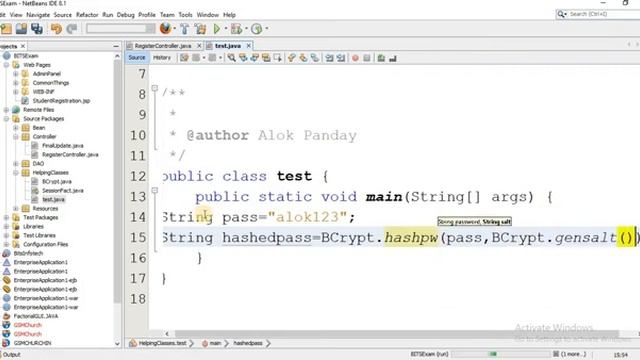The image size is (640, 360).
Task: Close the RegisterController.java tab
Action: tap(199, 46)
